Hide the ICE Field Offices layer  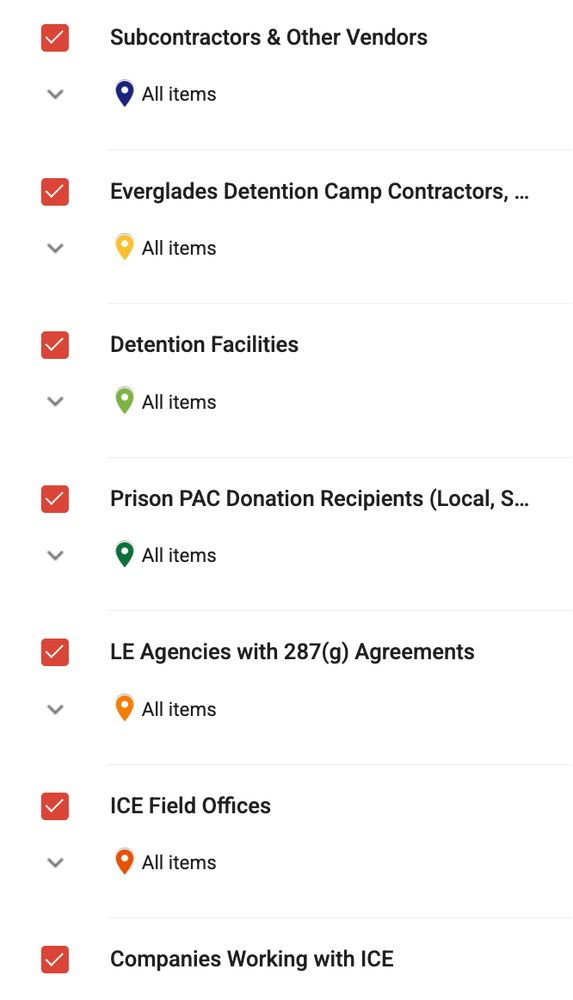(x=55, y=806)
